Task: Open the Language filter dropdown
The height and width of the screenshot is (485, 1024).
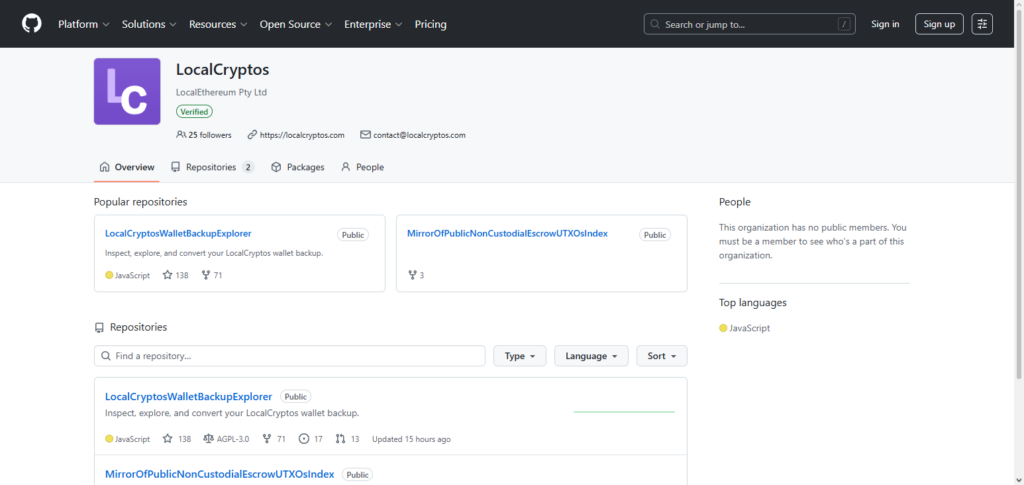Action: (590, 356)
